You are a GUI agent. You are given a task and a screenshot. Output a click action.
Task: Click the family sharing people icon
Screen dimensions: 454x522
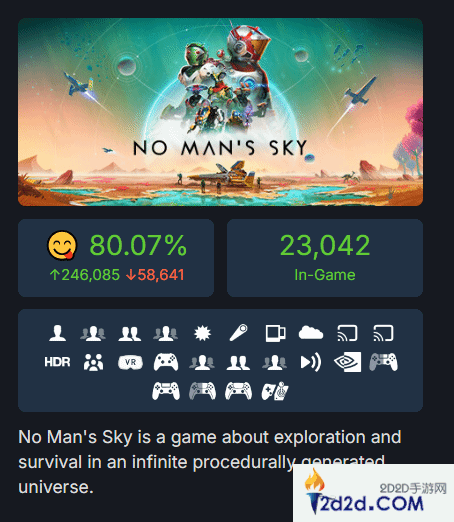point(93,362)
